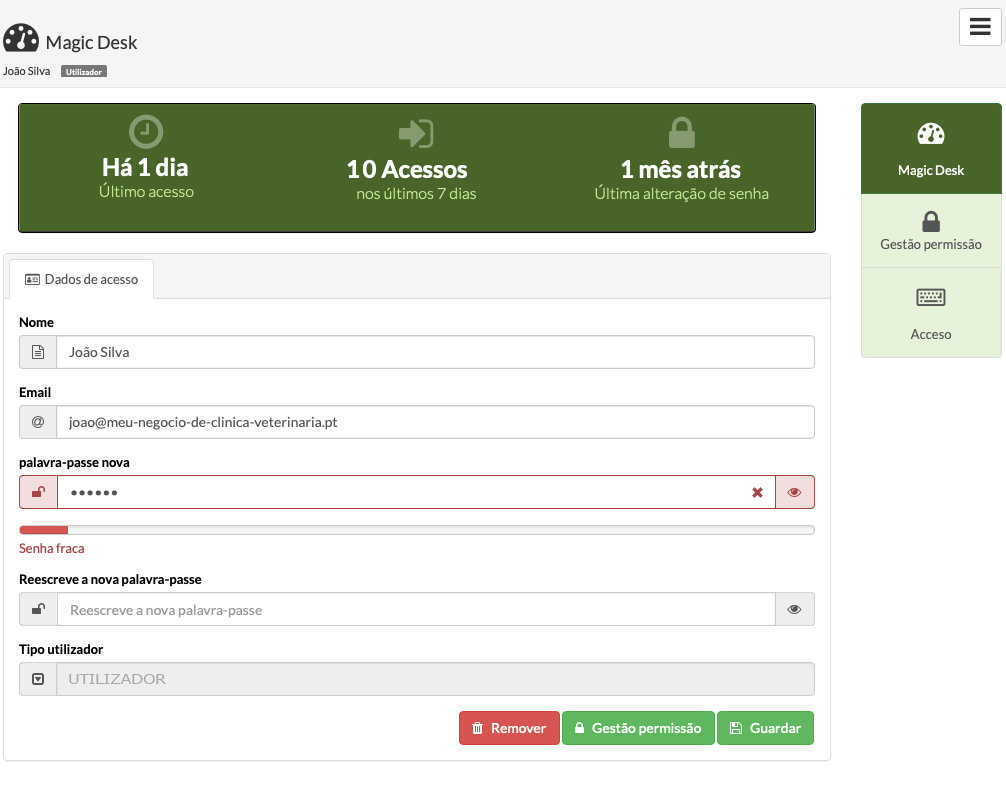Click the Magic Desk dashboard logo icon

click(x=21, y=38)
